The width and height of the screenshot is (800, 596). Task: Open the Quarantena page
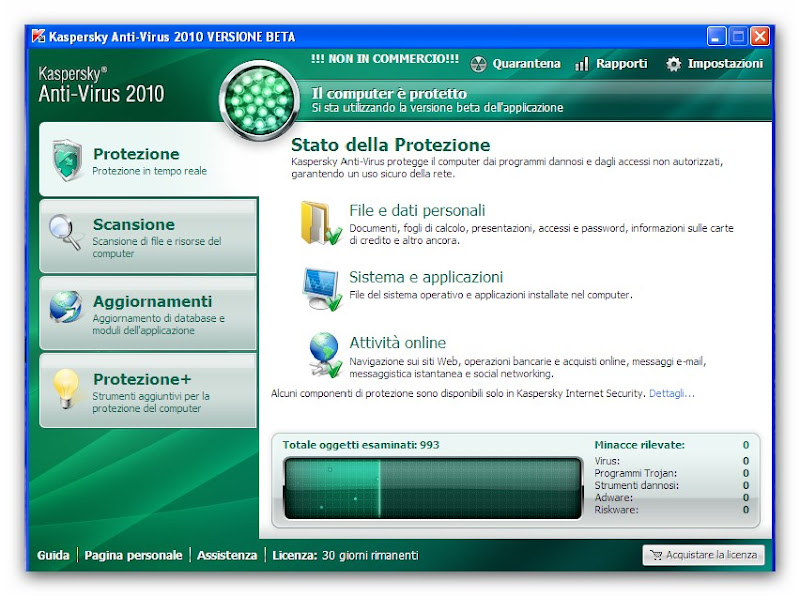click(515, 64)
